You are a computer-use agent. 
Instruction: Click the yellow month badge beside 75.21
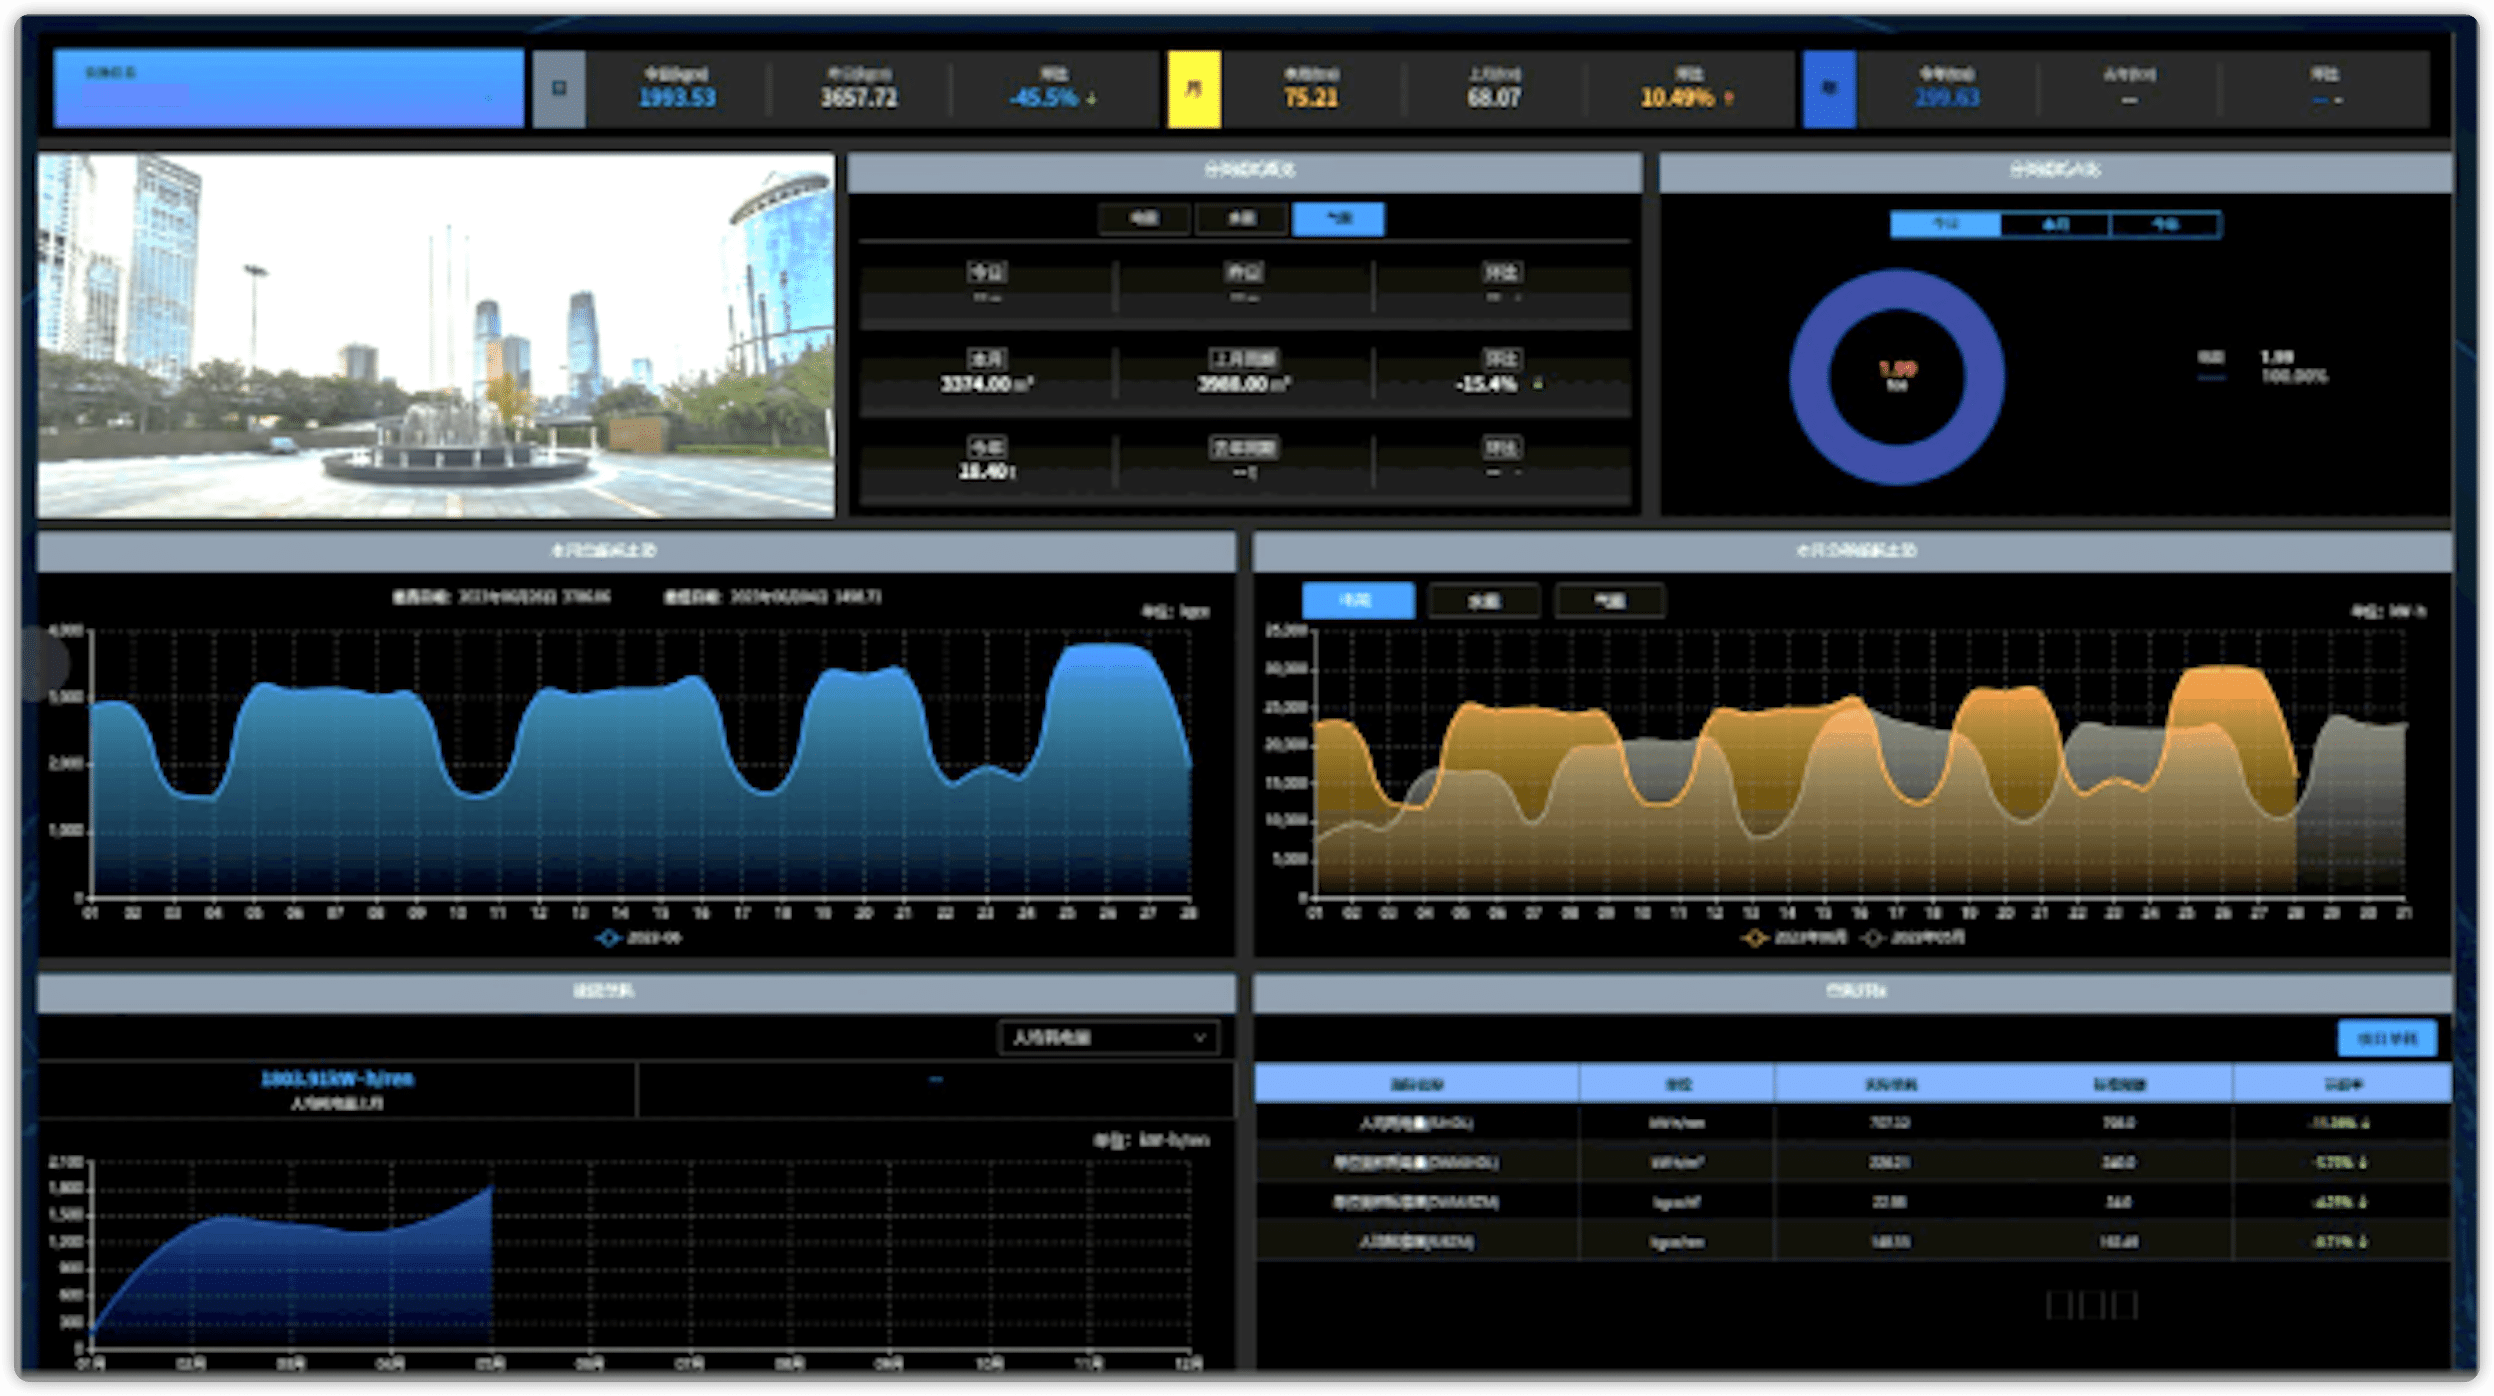tap(1194, 89)
